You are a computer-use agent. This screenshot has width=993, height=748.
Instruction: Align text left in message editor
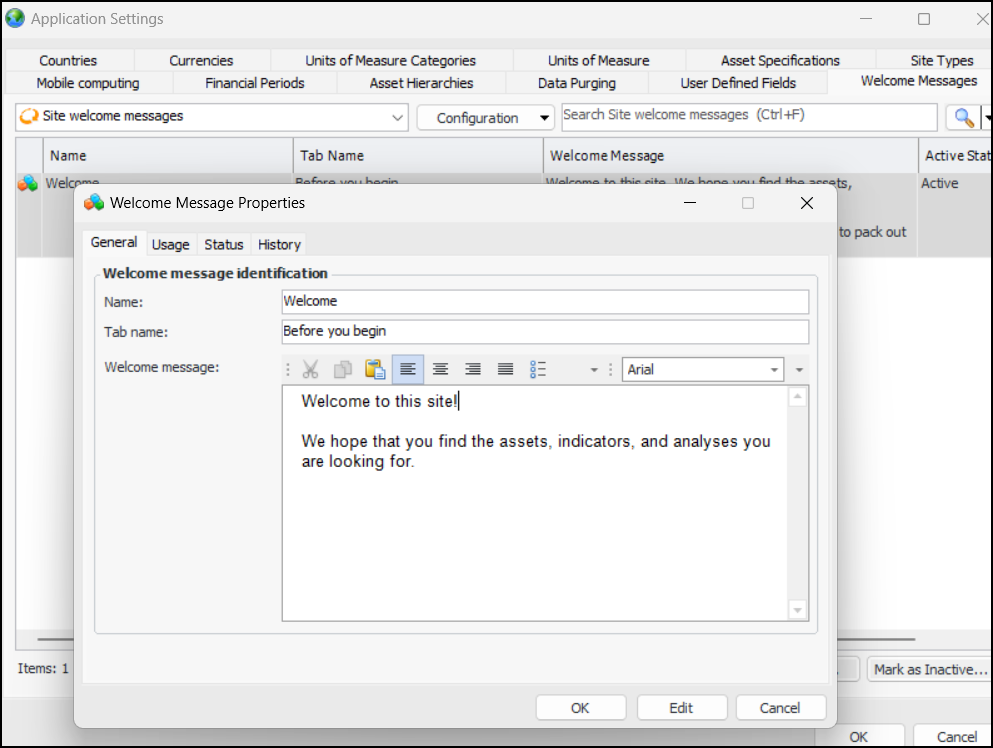(408, 370)
